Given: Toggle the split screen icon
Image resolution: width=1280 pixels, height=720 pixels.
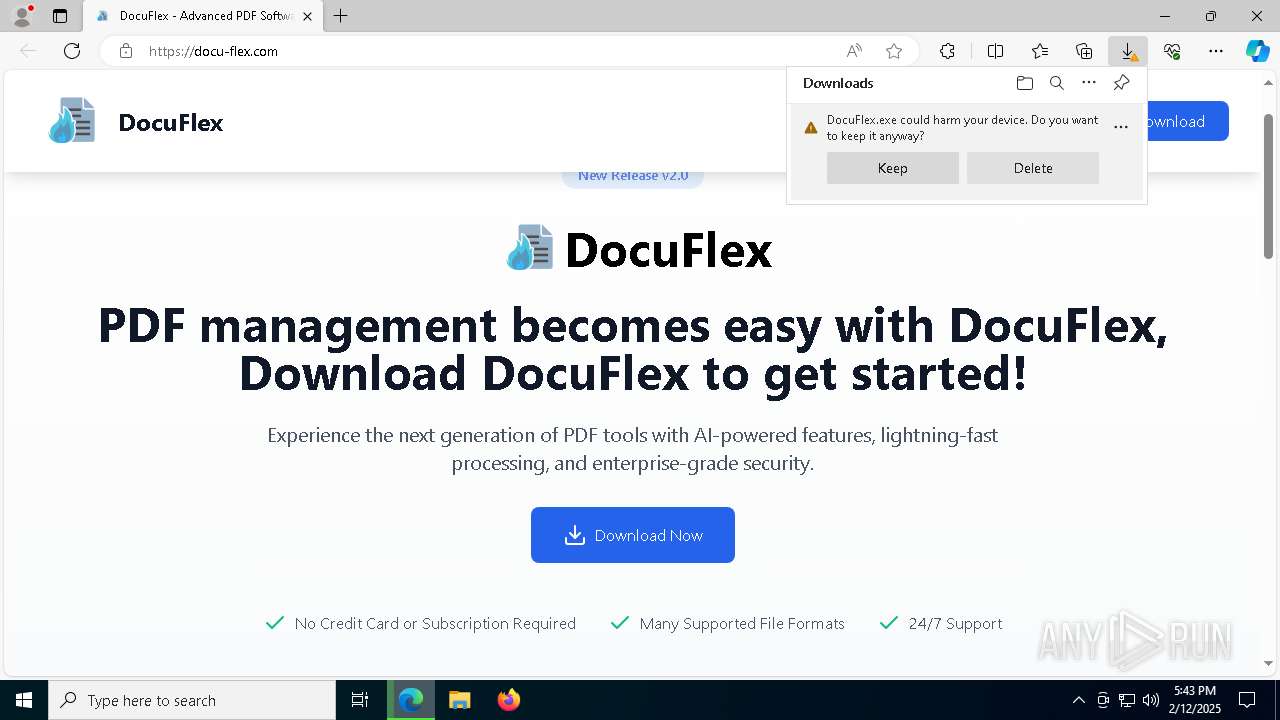Looking at the screenshot, I should click(x=995, y=51).
